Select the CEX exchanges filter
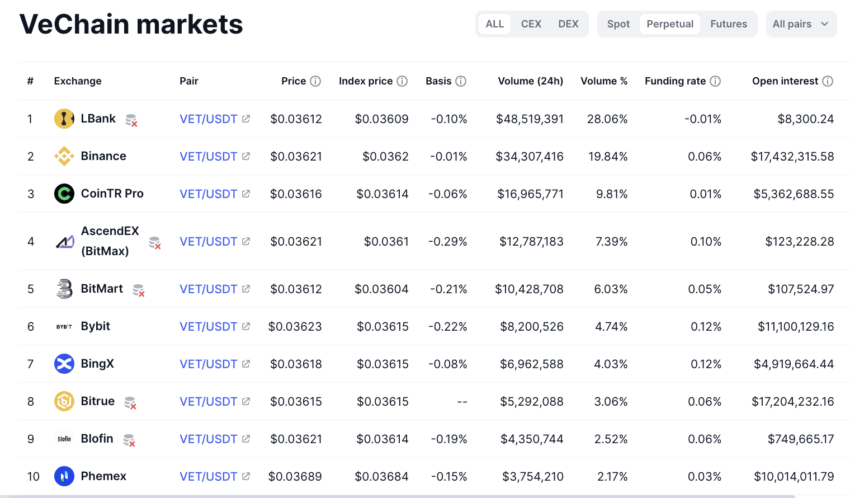Image resolution: width=850 pixels, height=498 pixels. coord(531,24)
